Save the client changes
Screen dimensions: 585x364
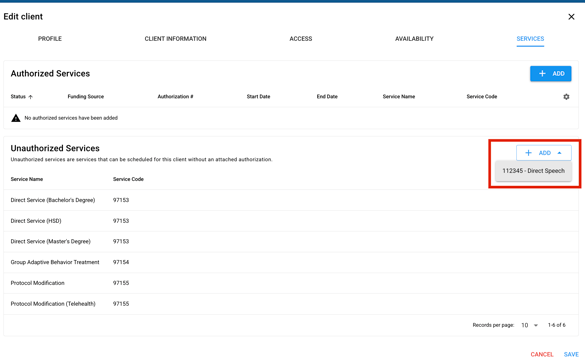pyautogui.click(x=571, y=354)
